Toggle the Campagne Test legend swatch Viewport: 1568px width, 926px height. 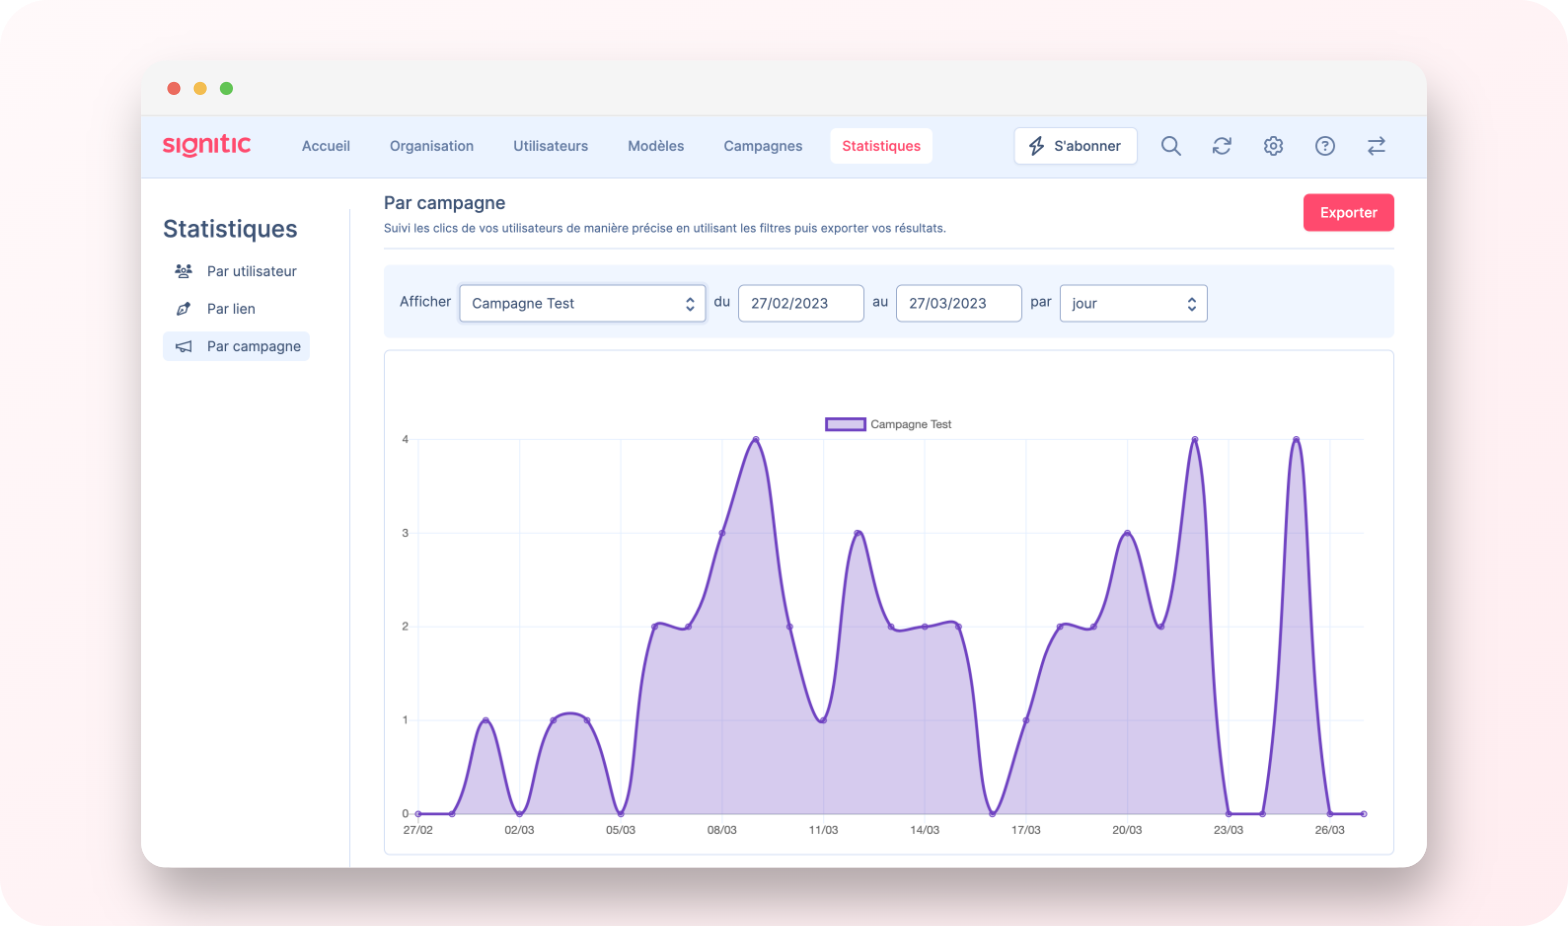tap(845, 424)
